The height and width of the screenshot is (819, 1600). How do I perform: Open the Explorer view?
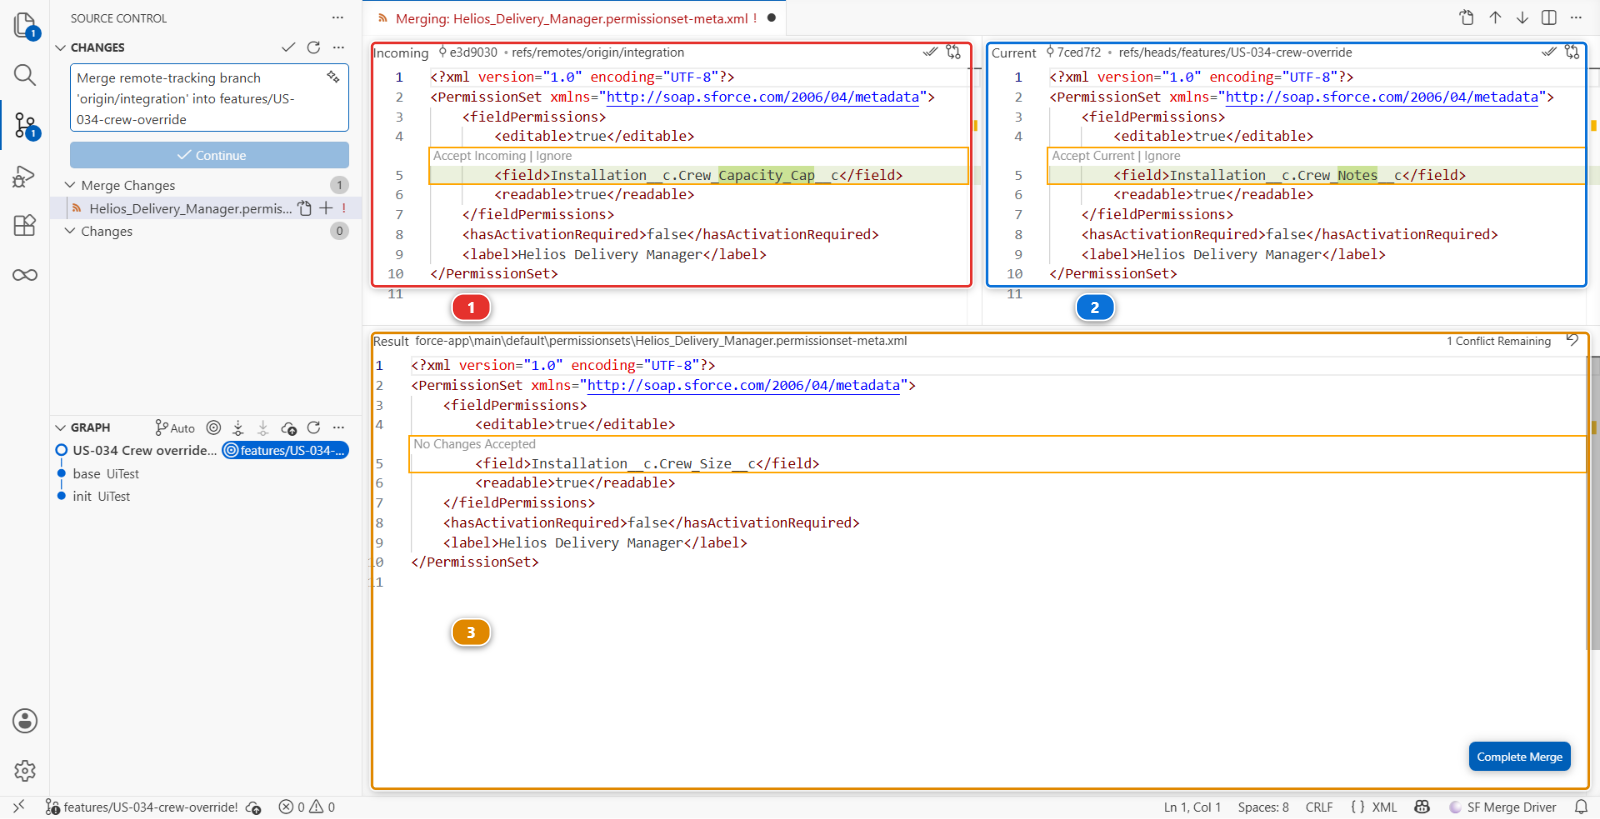click(x=25, y=25)
